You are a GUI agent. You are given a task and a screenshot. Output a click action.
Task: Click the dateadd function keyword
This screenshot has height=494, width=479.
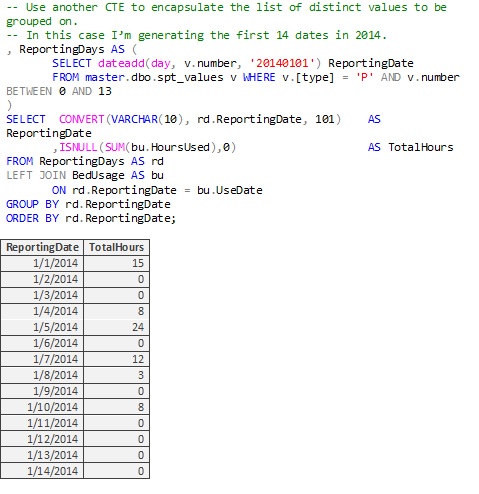[x=121, y=63]
